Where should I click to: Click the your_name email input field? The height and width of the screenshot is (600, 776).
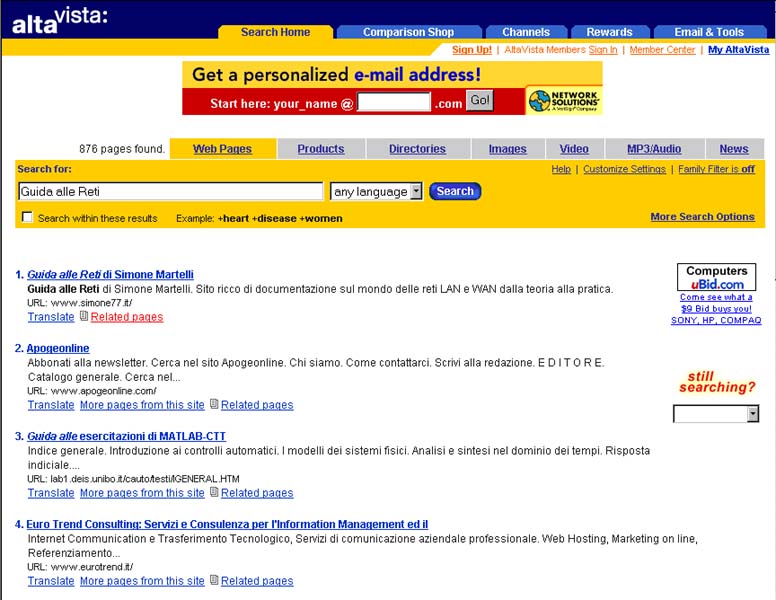(x=394, y=102)
